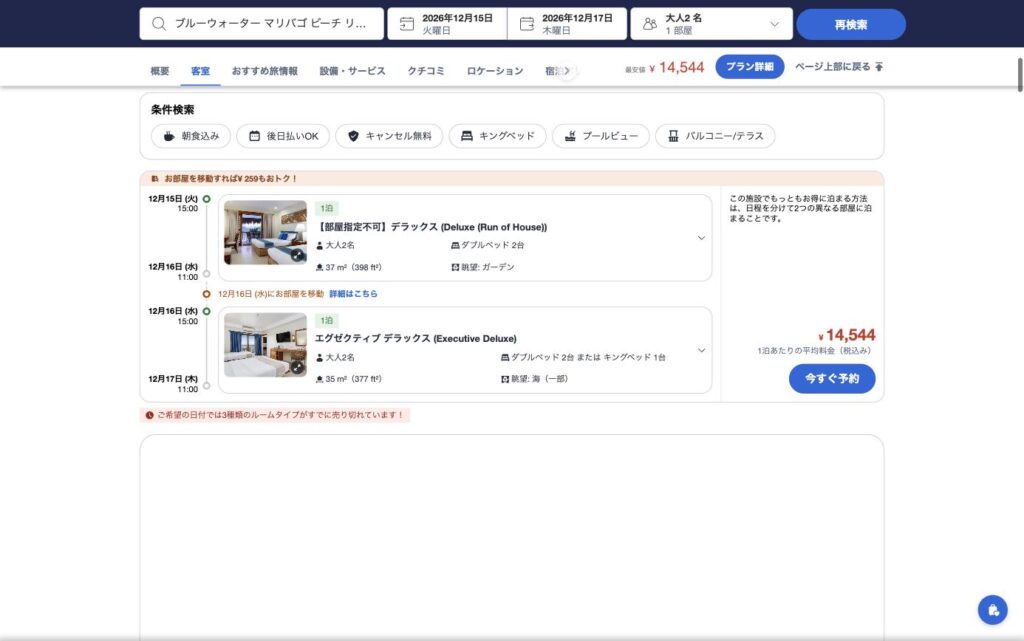Open the 客室 tab
This screenshot has height=641, width=1024.
click(200, 70)
